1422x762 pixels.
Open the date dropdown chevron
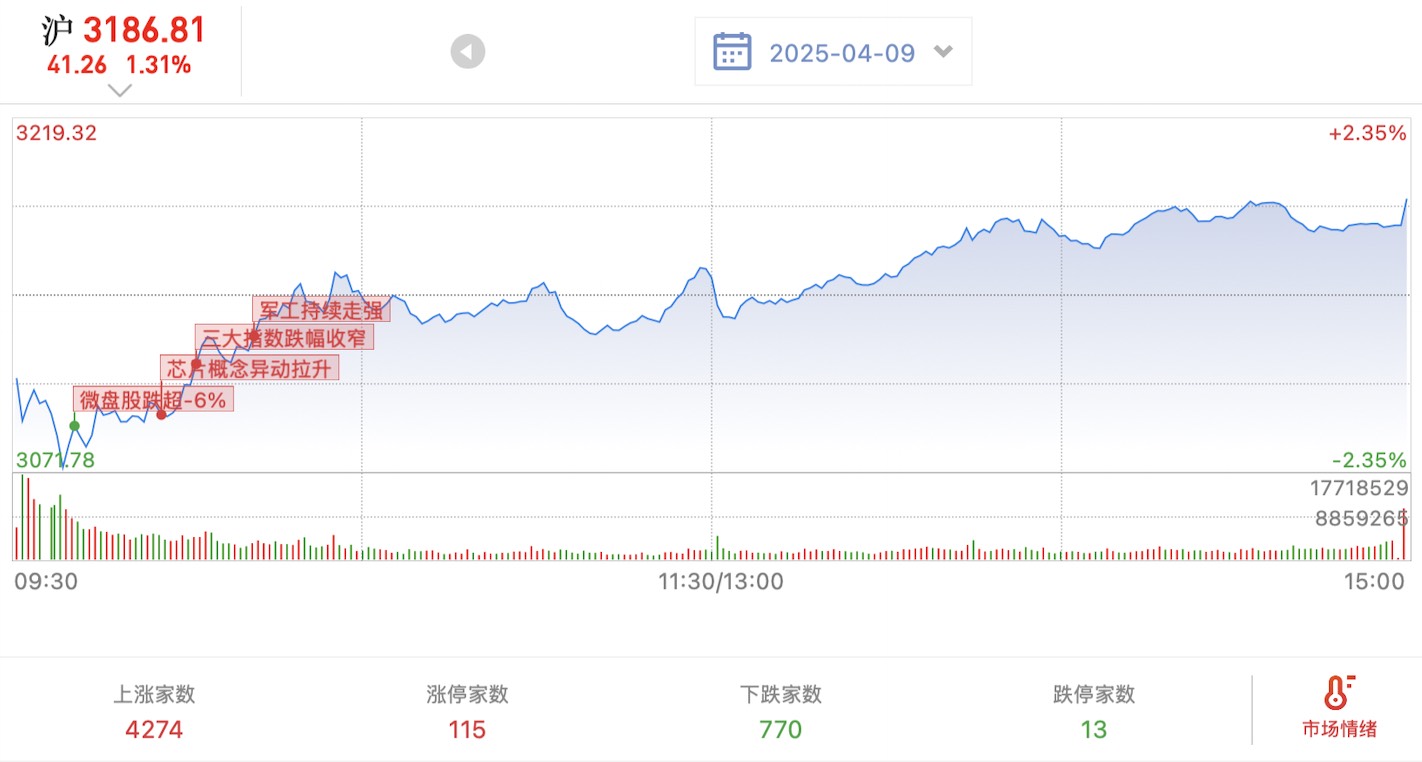[x=943, y=51]
